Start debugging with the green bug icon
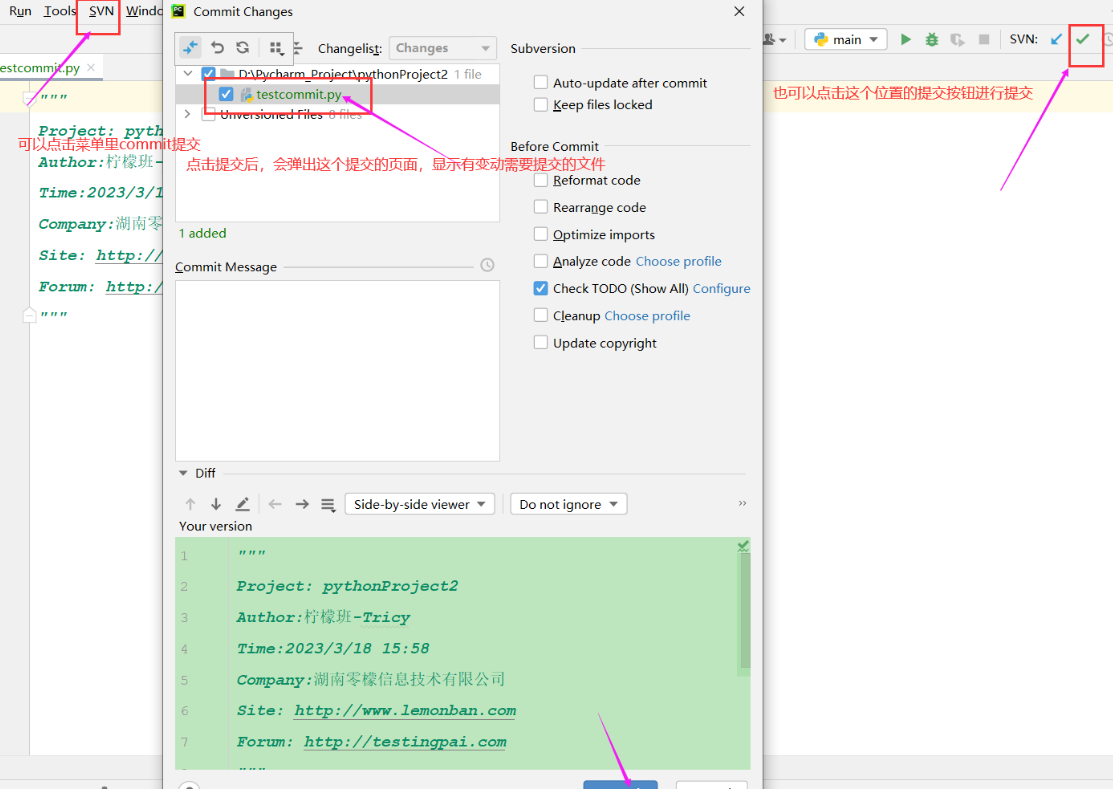This screenshot has width=1113, height=792. tap(931, 39)
